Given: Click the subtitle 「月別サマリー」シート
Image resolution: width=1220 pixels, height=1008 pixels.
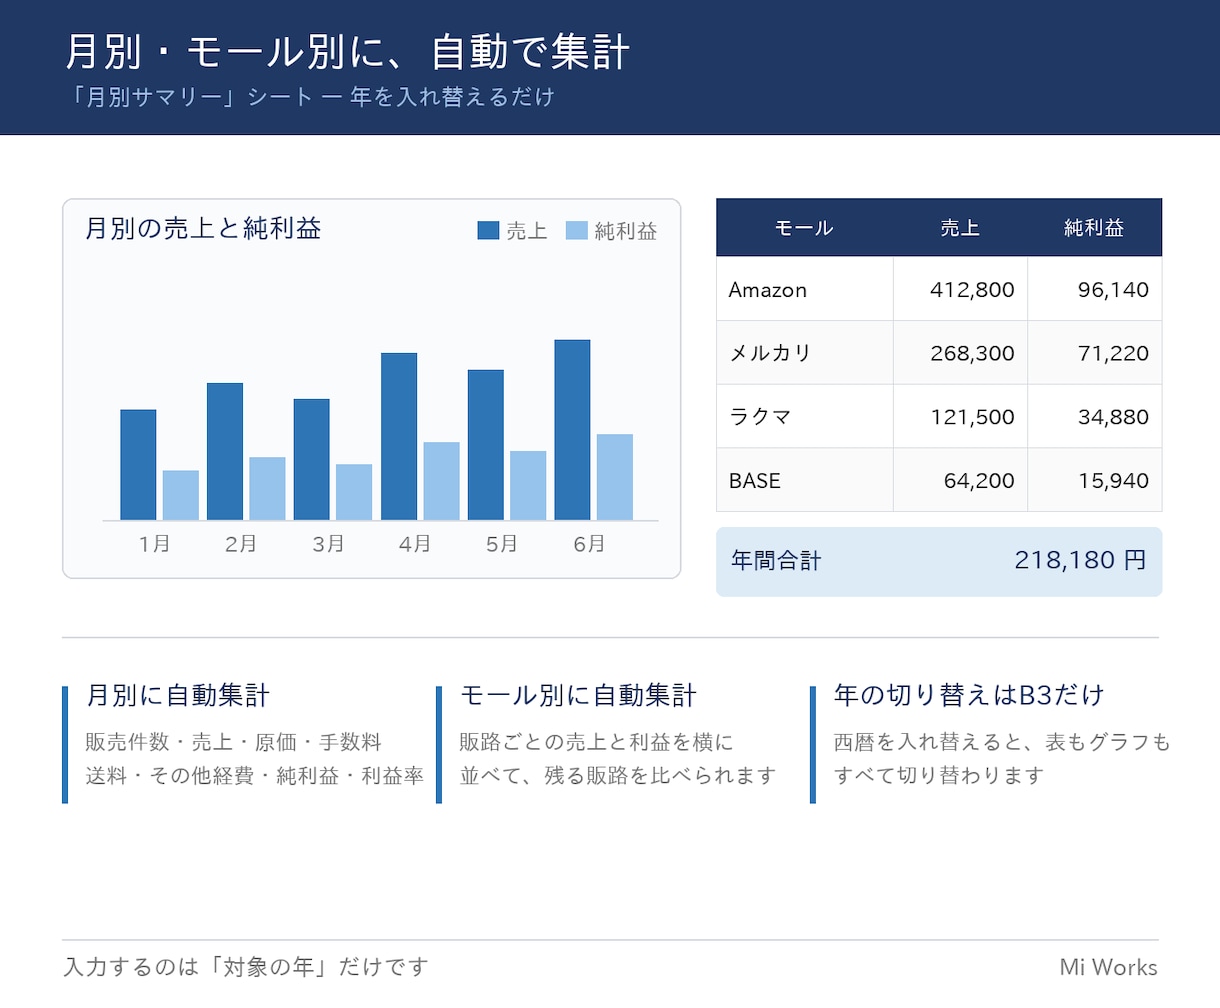Looking at the screenshot, I should 192,97.
